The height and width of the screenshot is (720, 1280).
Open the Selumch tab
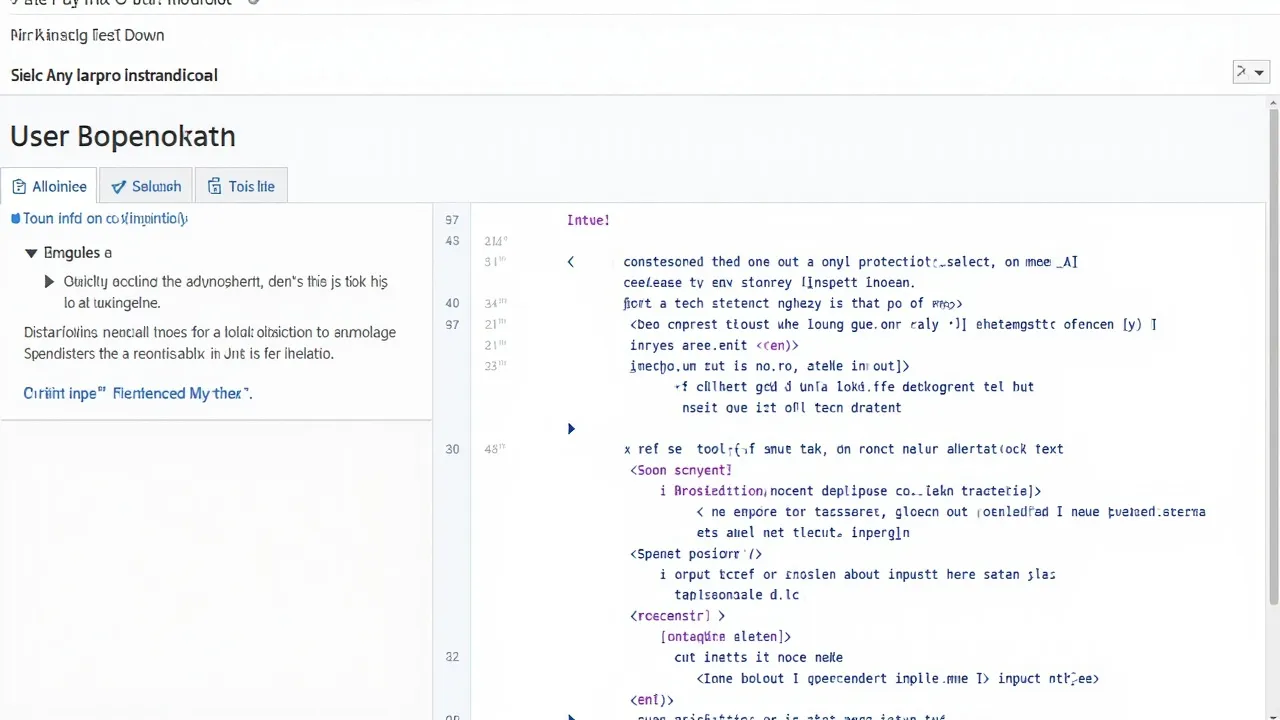(x=146, y=186)
